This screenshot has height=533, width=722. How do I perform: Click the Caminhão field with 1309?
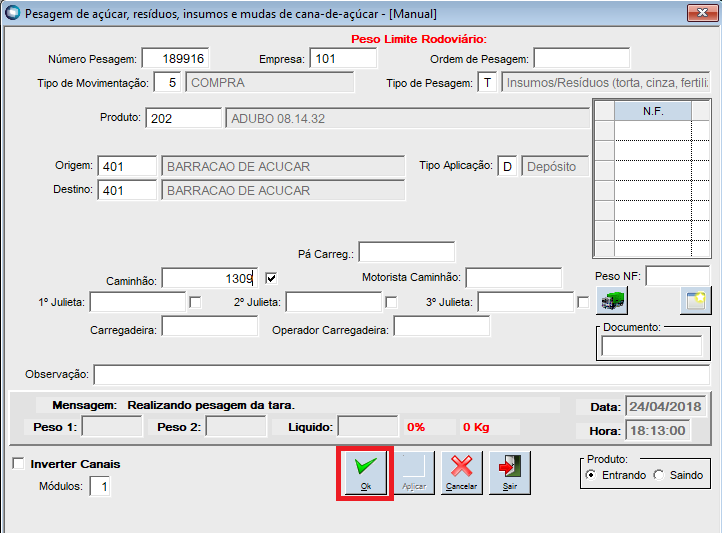[x=210, y=278]
